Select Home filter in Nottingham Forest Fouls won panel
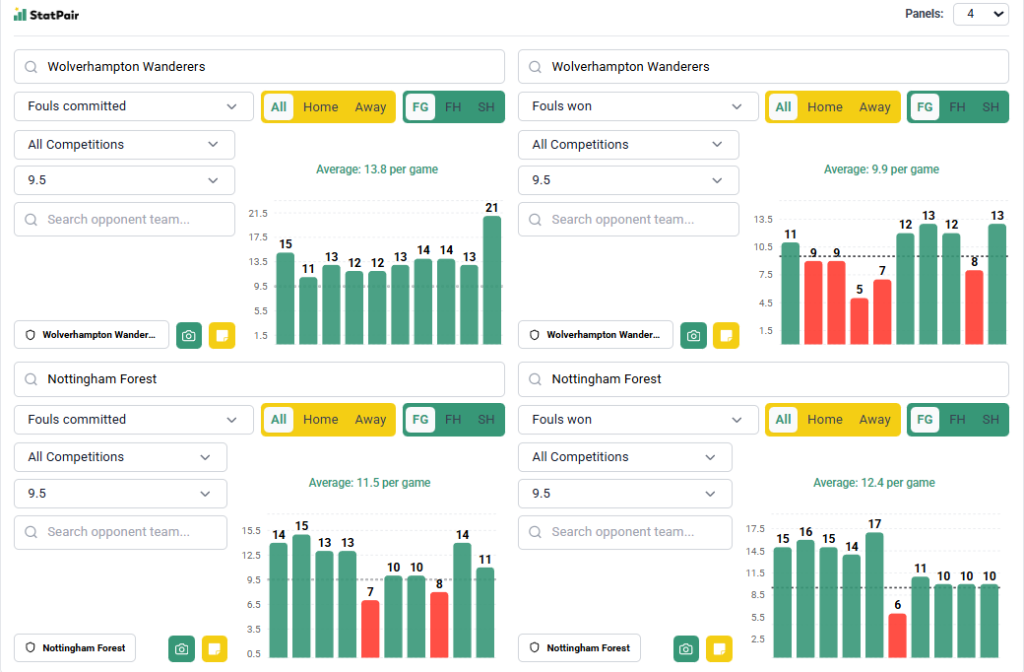This screenshot has height=672, width=1024. click(825, 420)
